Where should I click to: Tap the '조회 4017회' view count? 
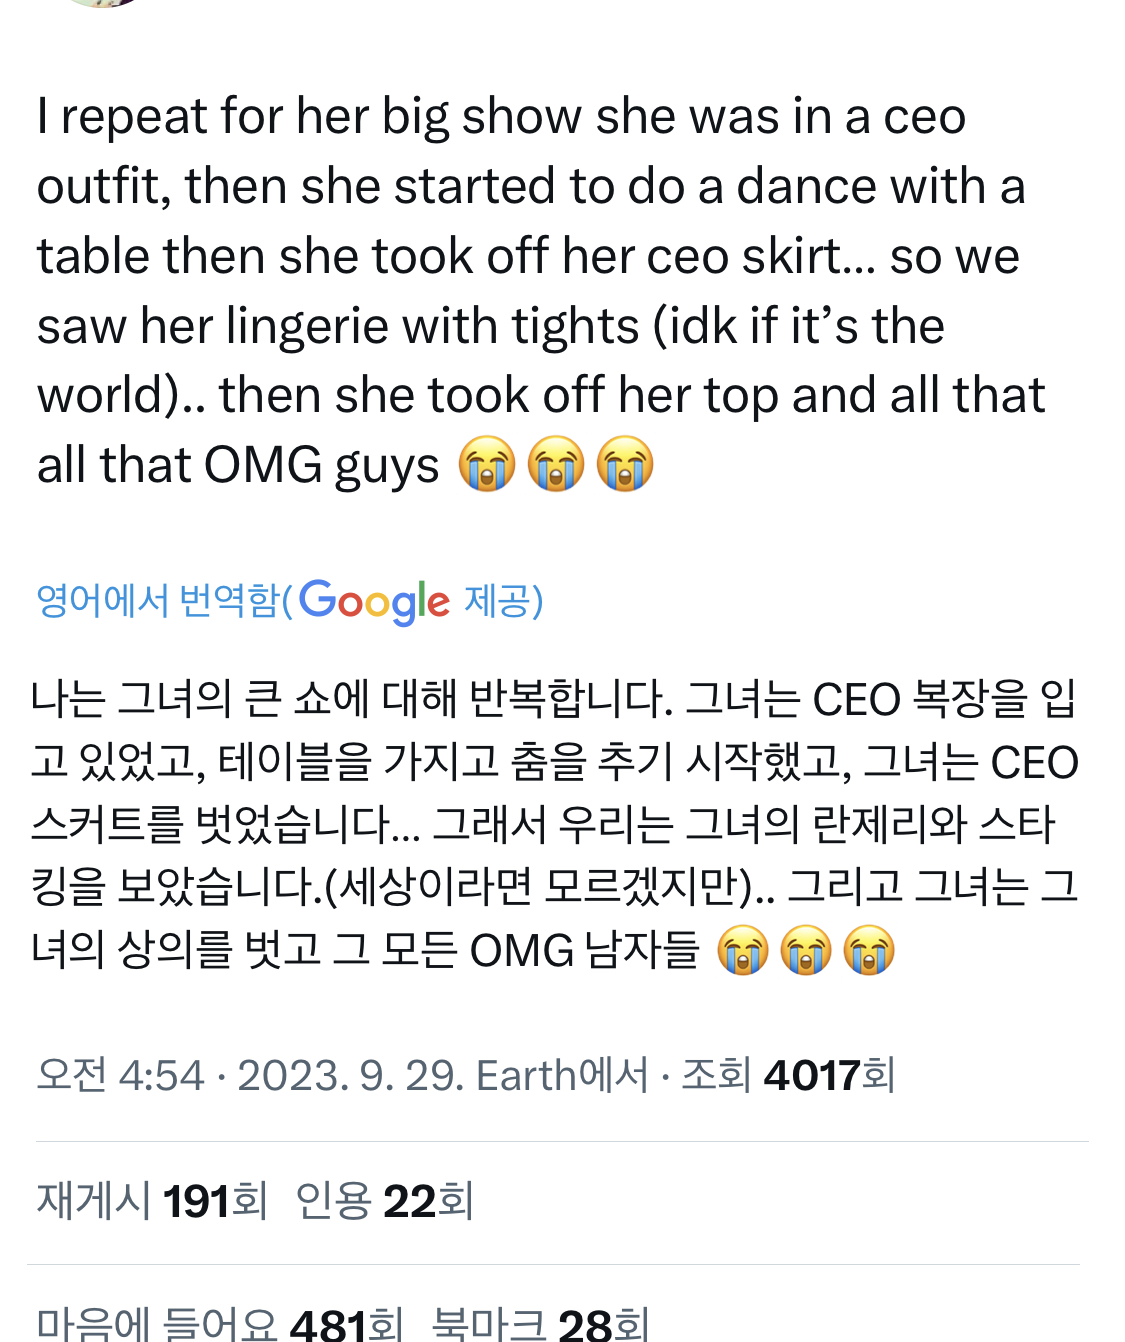pos(788,1076)
